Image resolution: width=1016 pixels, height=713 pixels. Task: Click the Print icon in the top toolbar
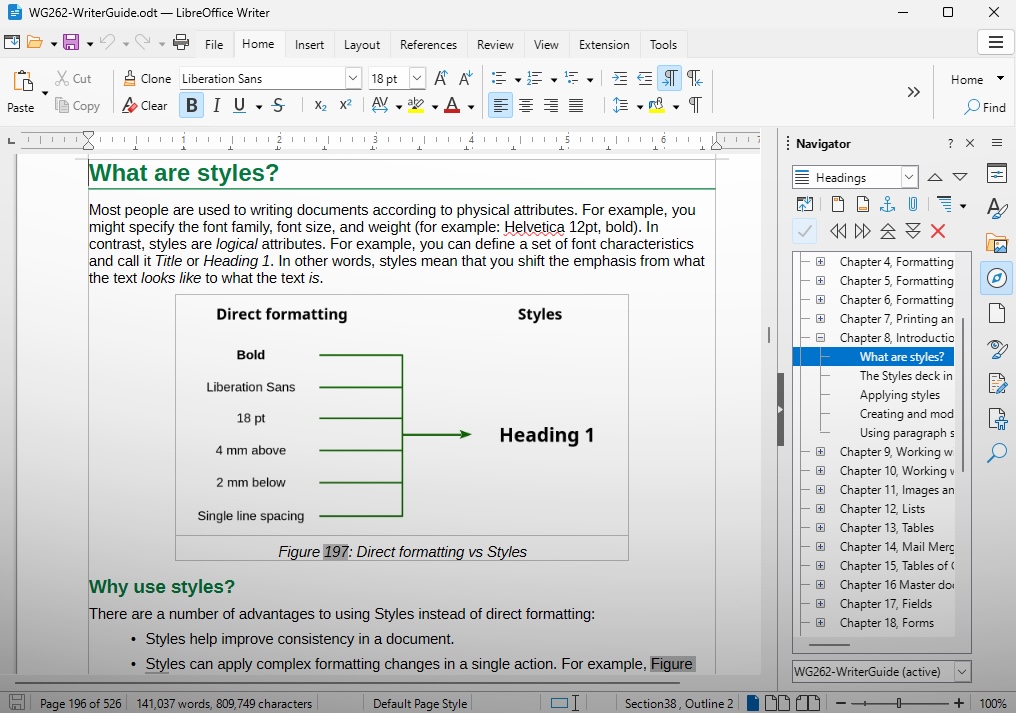pyautogui.click(x=181, y=43)
